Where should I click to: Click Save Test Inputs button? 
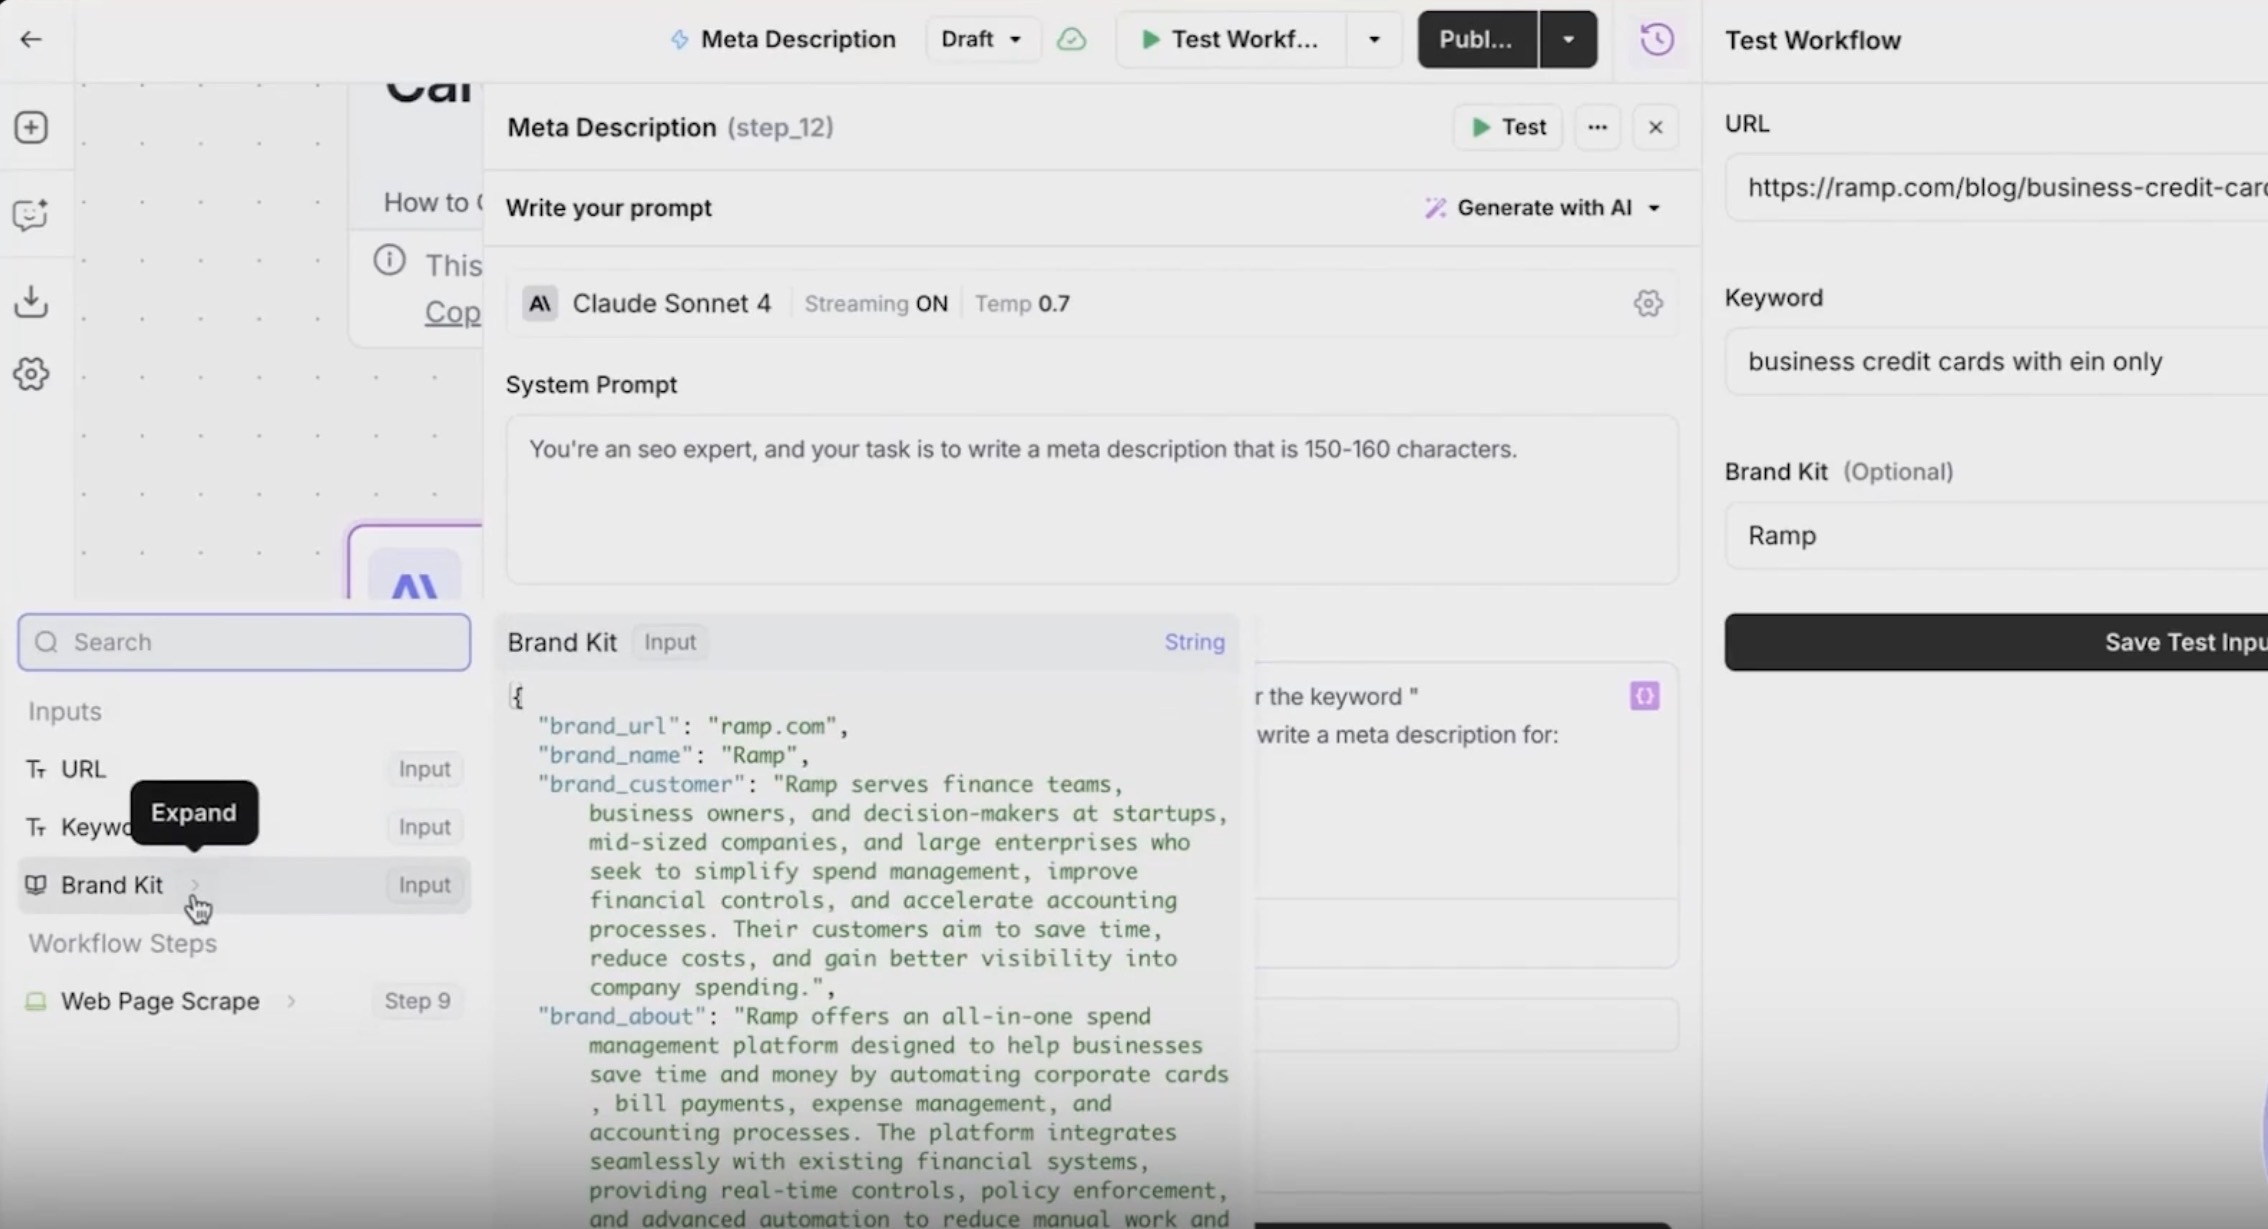click(x=1996, y=642)
